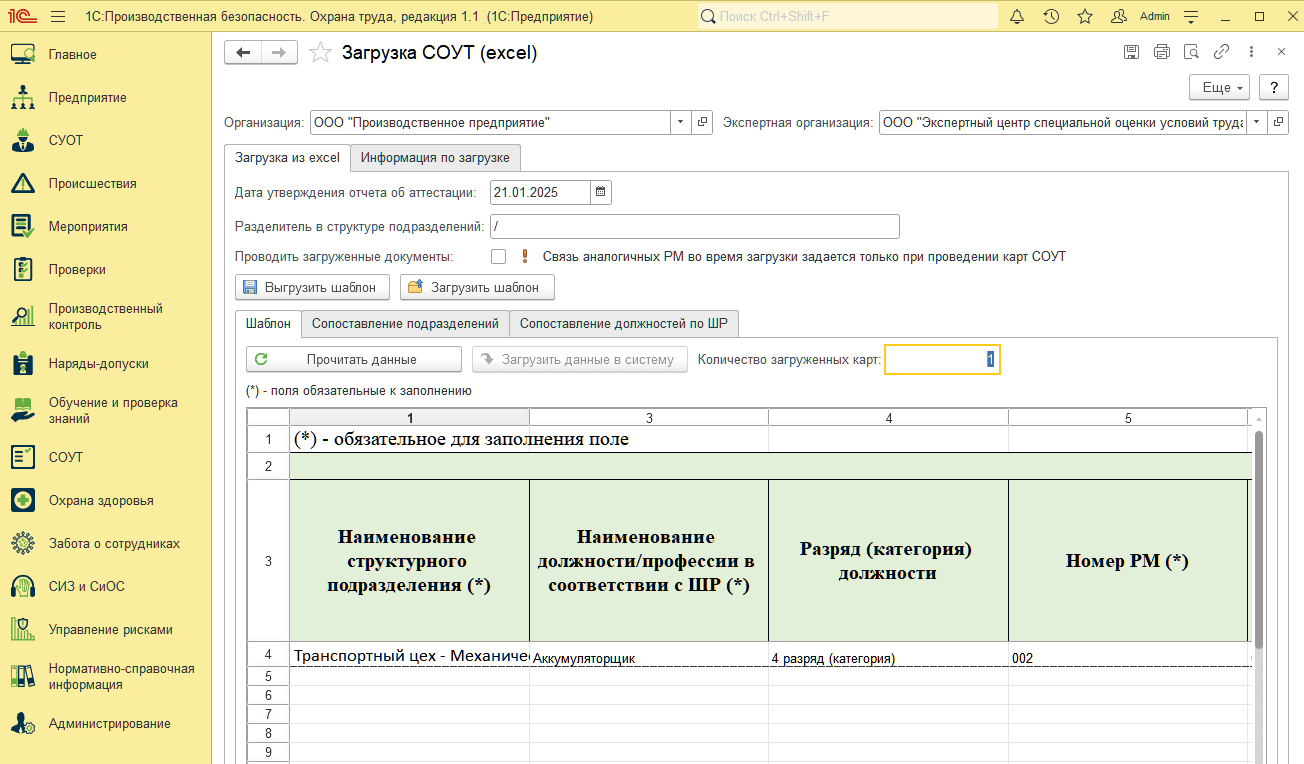The height and width of the screenshot is (764, 1304).
Task: Click Прочитать данные button
Action: click(354, 359)
